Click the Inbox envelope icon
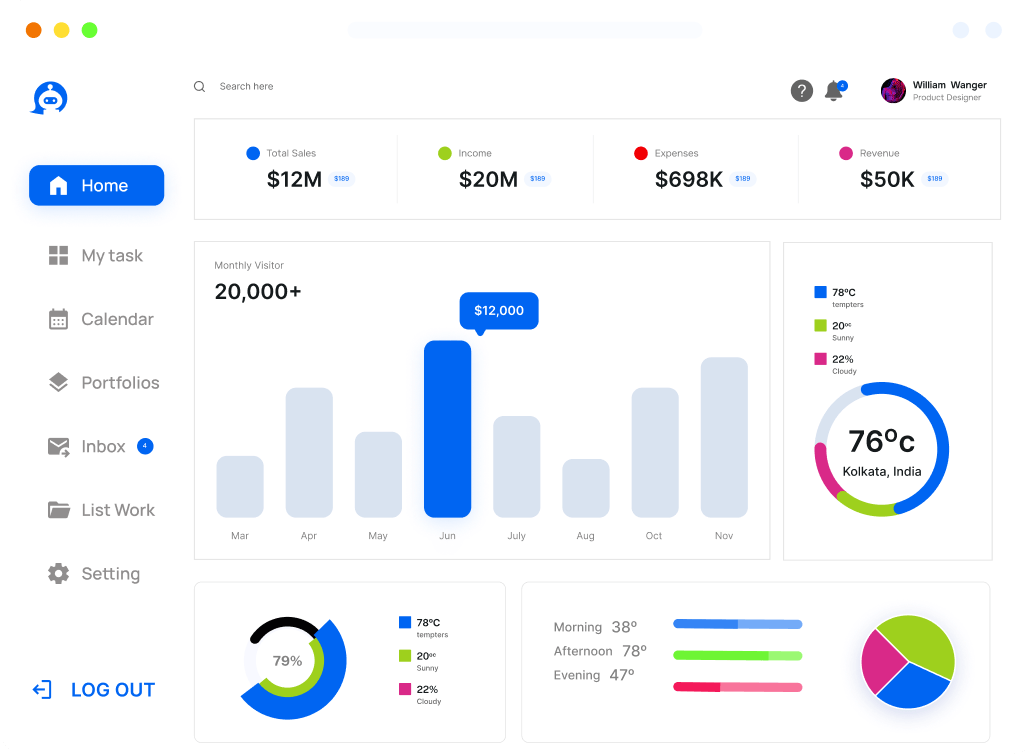This screenshot has height=754, width=1036. (59, 447)
